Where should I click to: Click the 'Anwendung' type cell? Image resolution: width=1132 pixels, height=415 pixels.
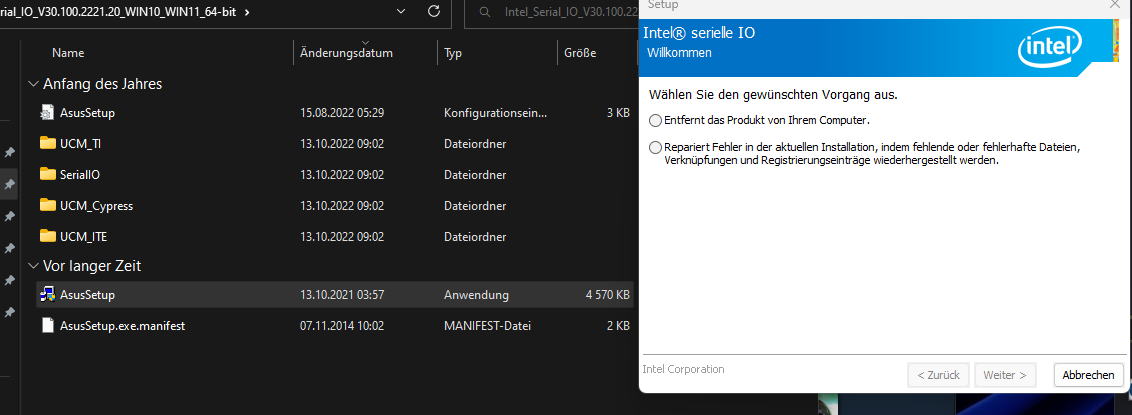[476, 294]
